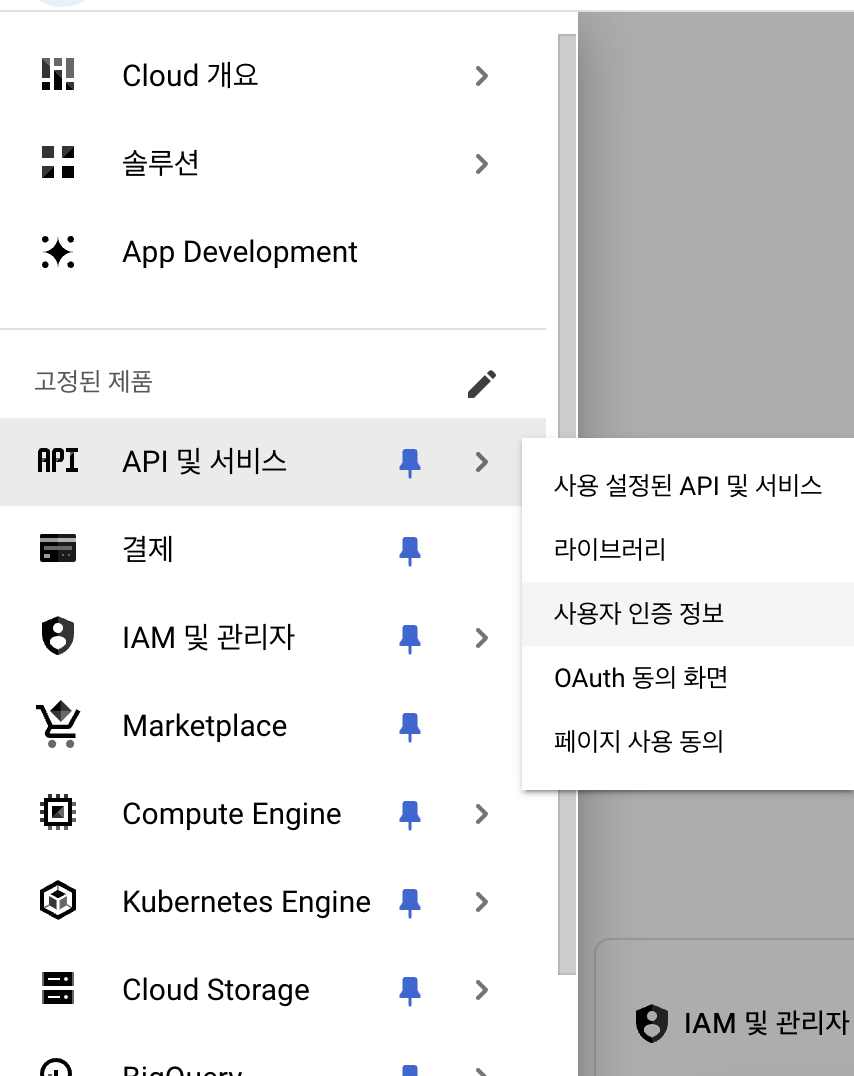854x1076 pixels.
Task: Click the 결제 credit card icon
Action: [x=57, y=548]
